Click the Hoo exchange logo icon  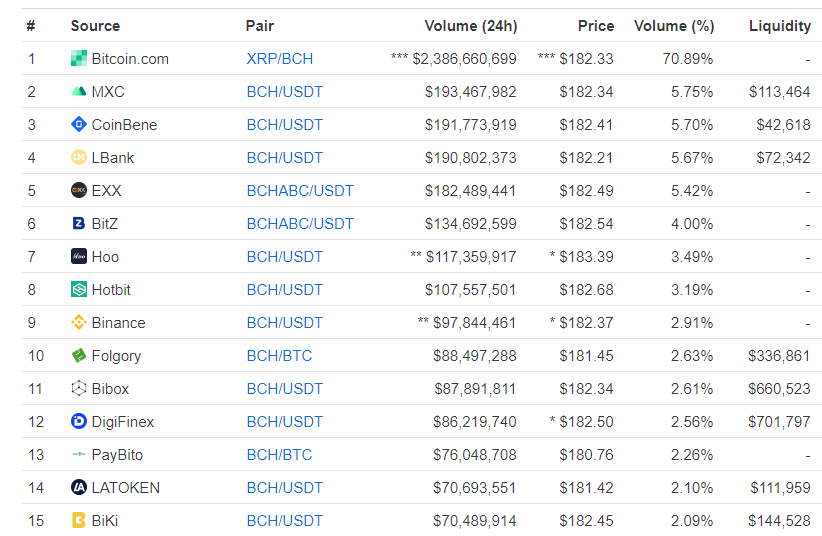pyautogui.click(x=79, y=256)
